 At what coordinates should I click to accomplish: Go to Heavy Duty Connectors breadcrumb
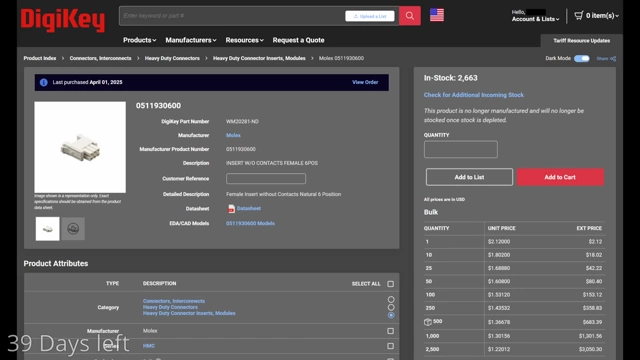pyautogui.click(x=172, y=58)
